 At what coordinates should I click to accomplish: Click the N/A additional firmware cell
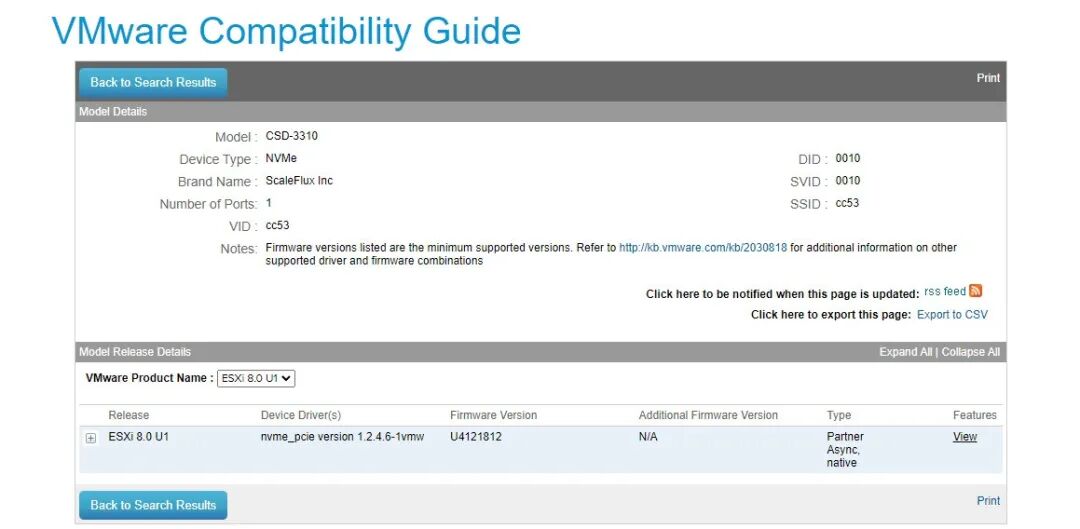(648, 437)
